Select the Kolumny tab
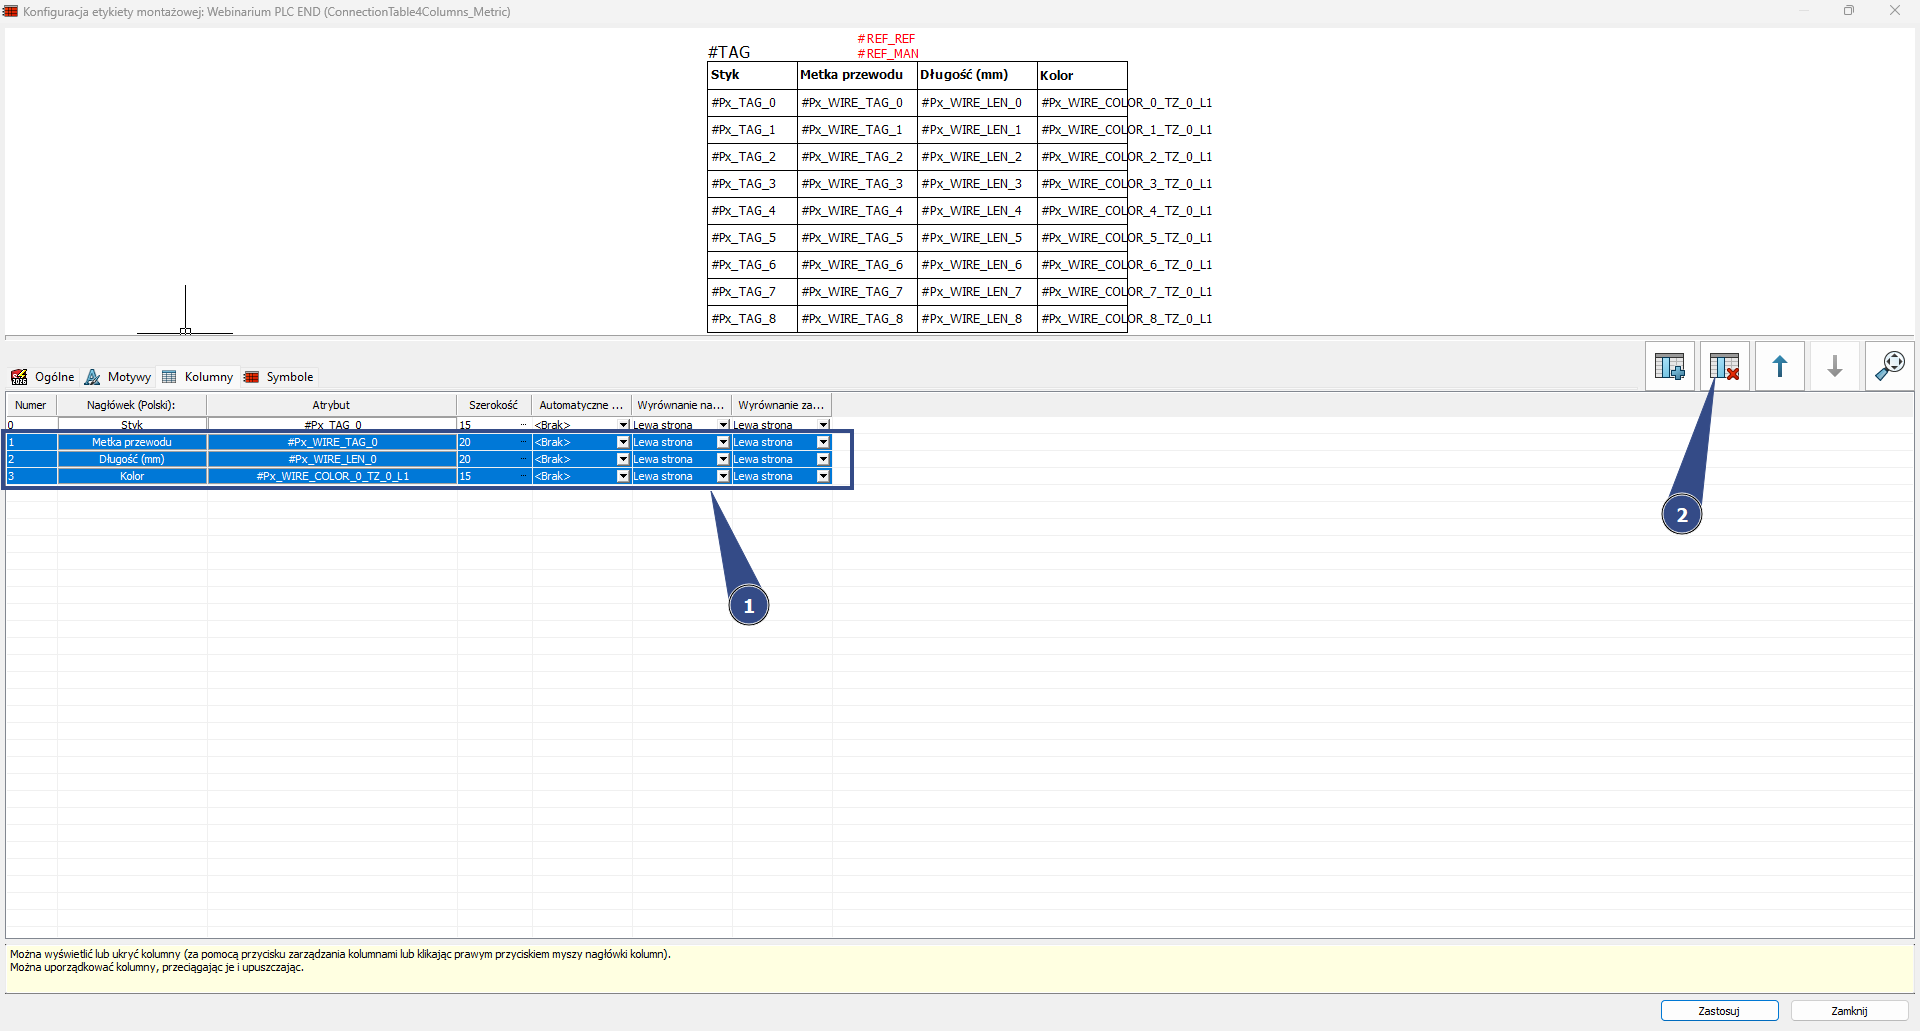This screenshot has height=1031, width=1920. click(x=198, y=377)
